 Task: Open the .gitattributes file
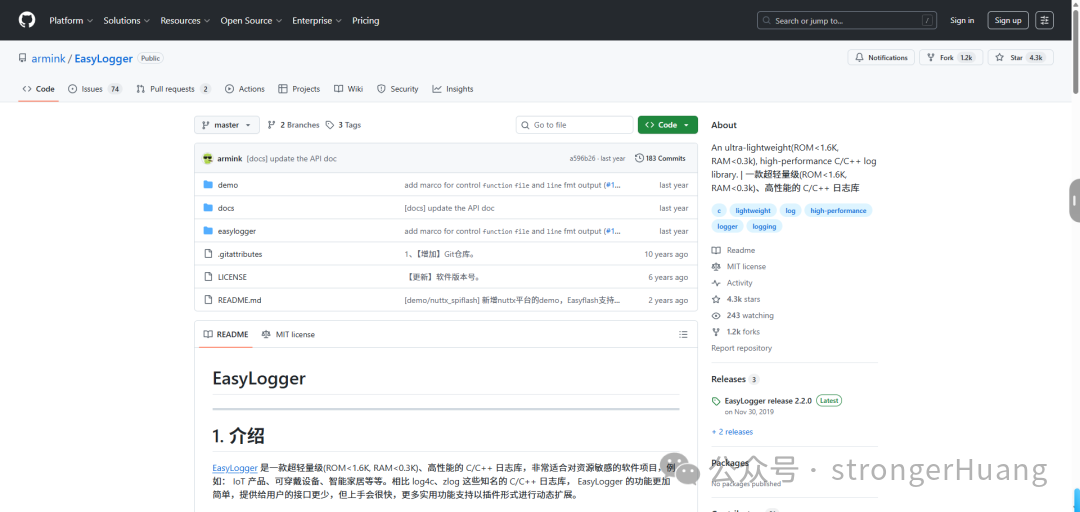[240, 254]
